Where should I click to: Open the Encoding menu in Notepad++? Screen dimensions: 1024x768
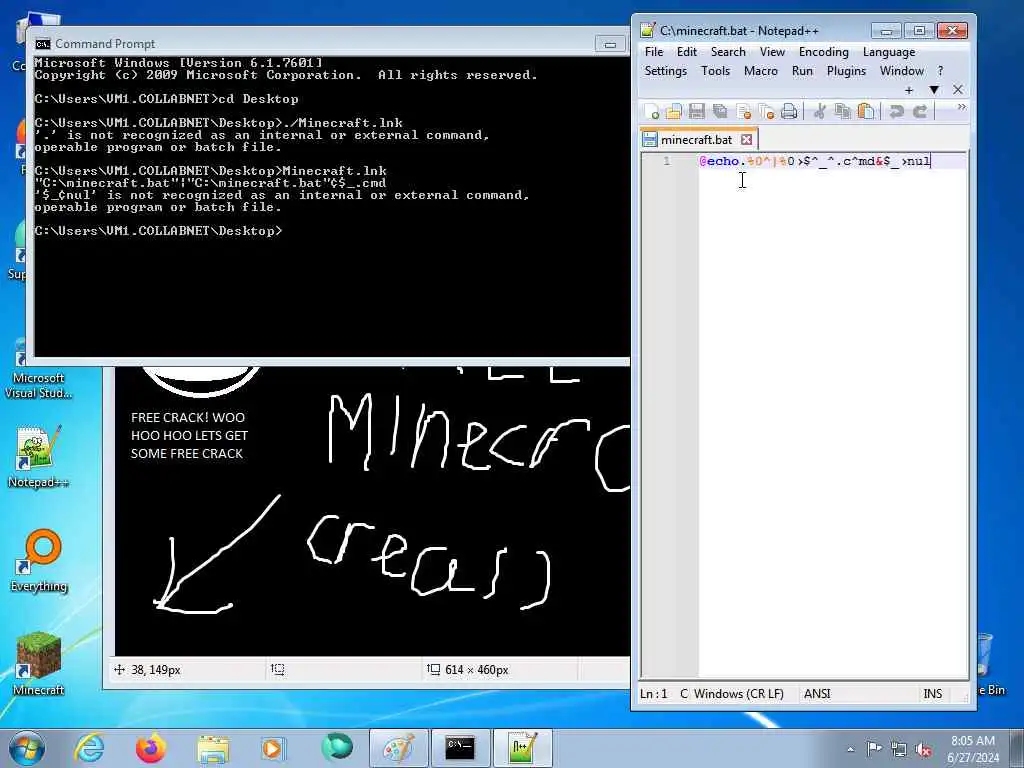[824, 52]
